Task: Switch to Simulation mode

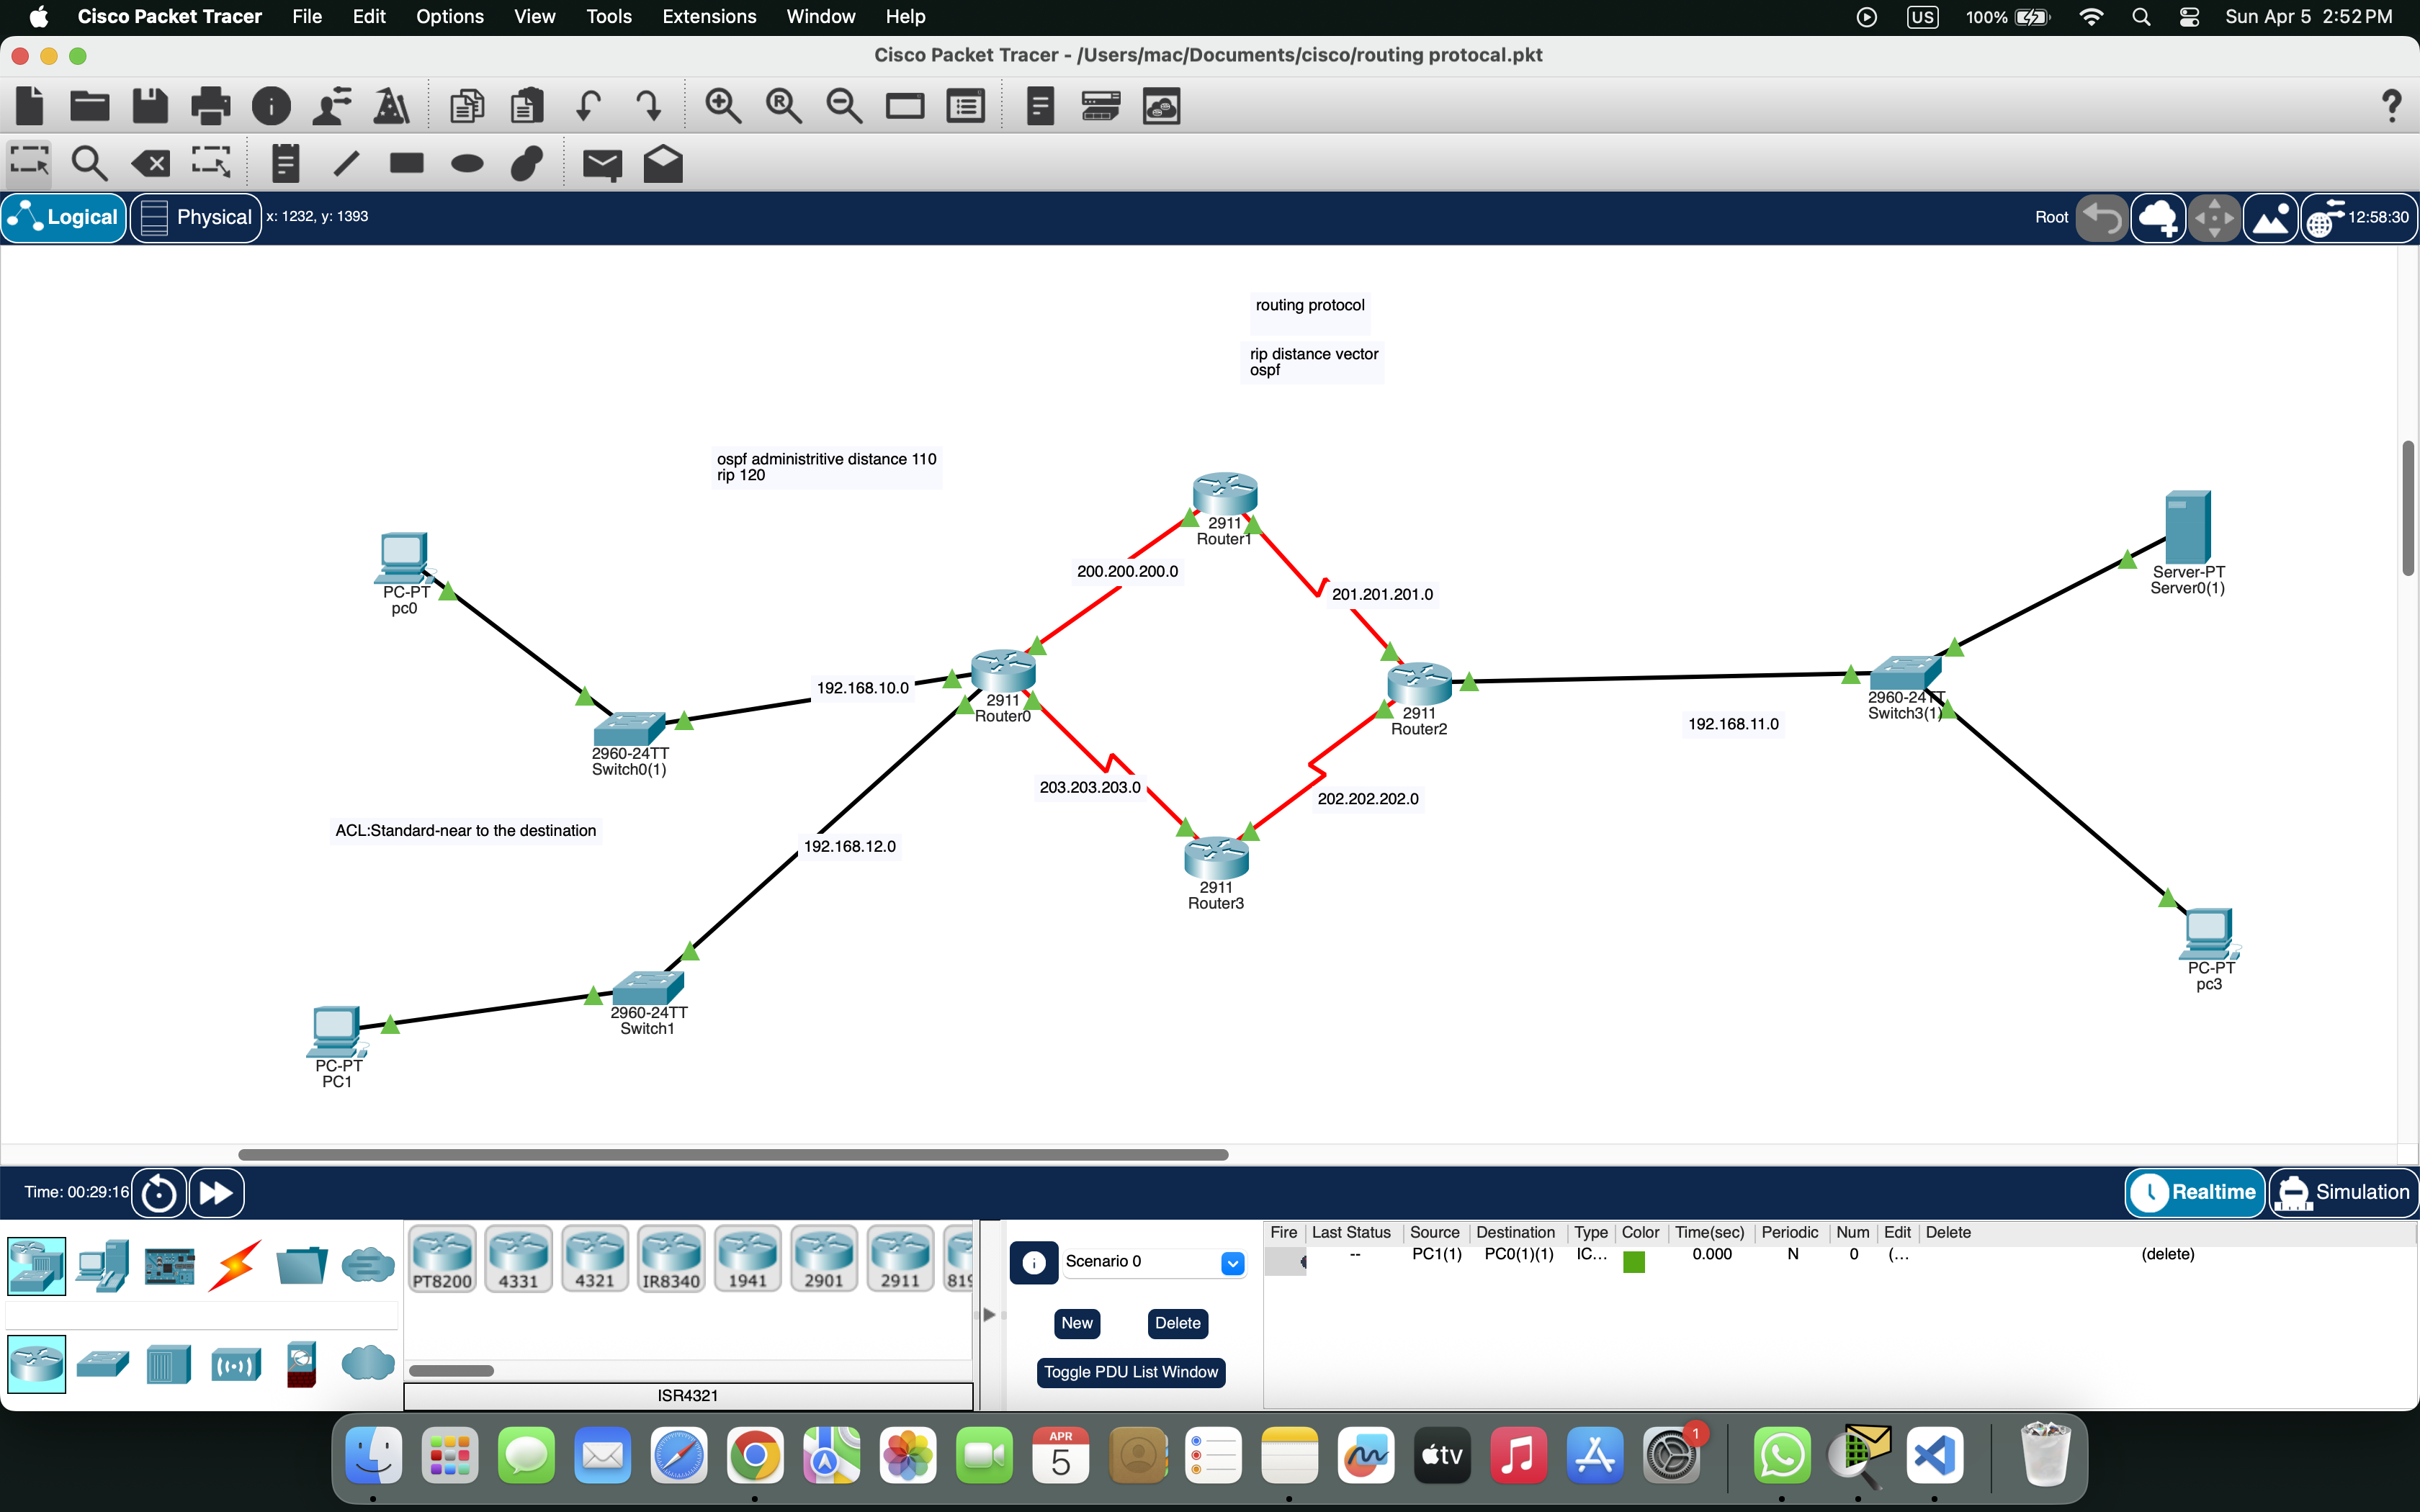Action: [x=2342, y=1192]
